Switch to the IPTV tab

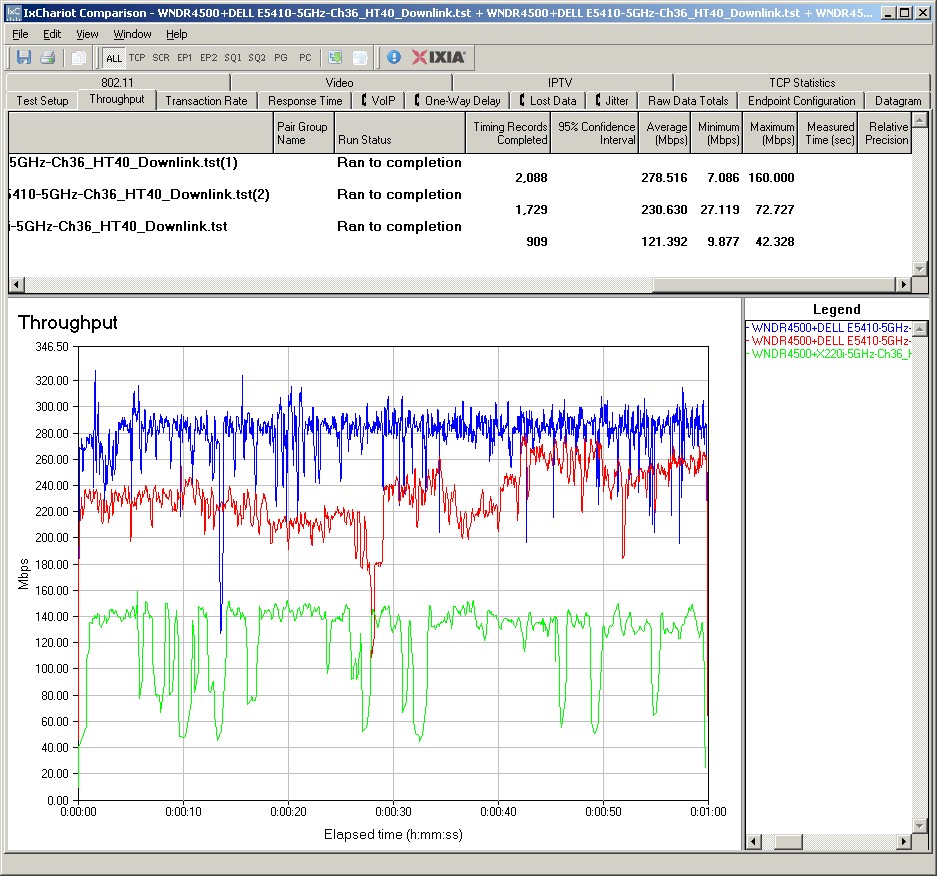click(560, 82)
